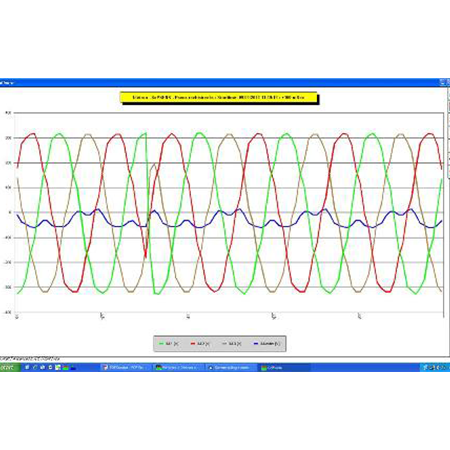
Task: Click the yellow chart title banner
Action: tap(218, 97)
